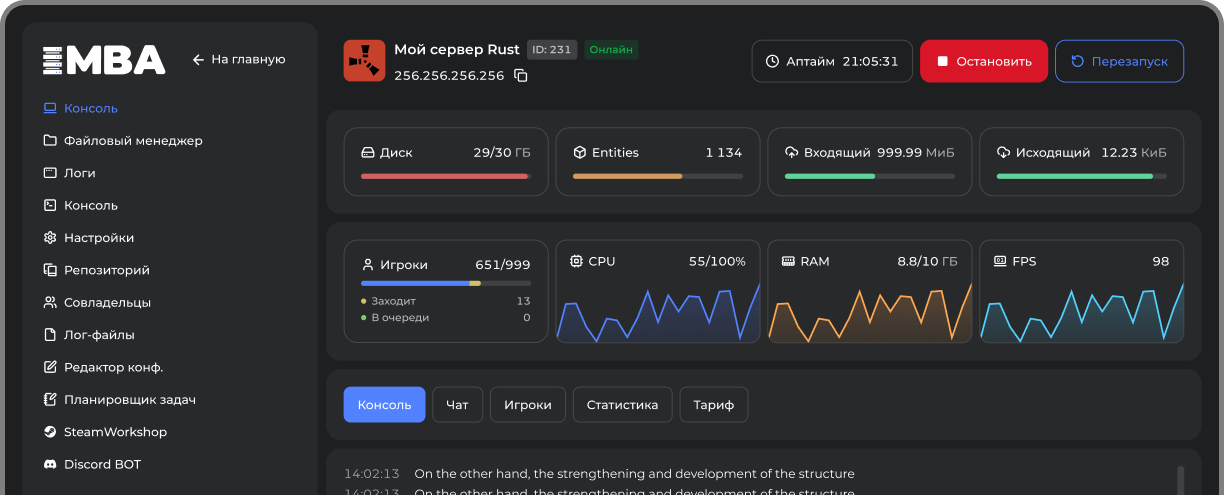Click the orange Entities progress bar
Image resolution: width=1224 pixels, height=495 pixels.
(x=657, y=176)
